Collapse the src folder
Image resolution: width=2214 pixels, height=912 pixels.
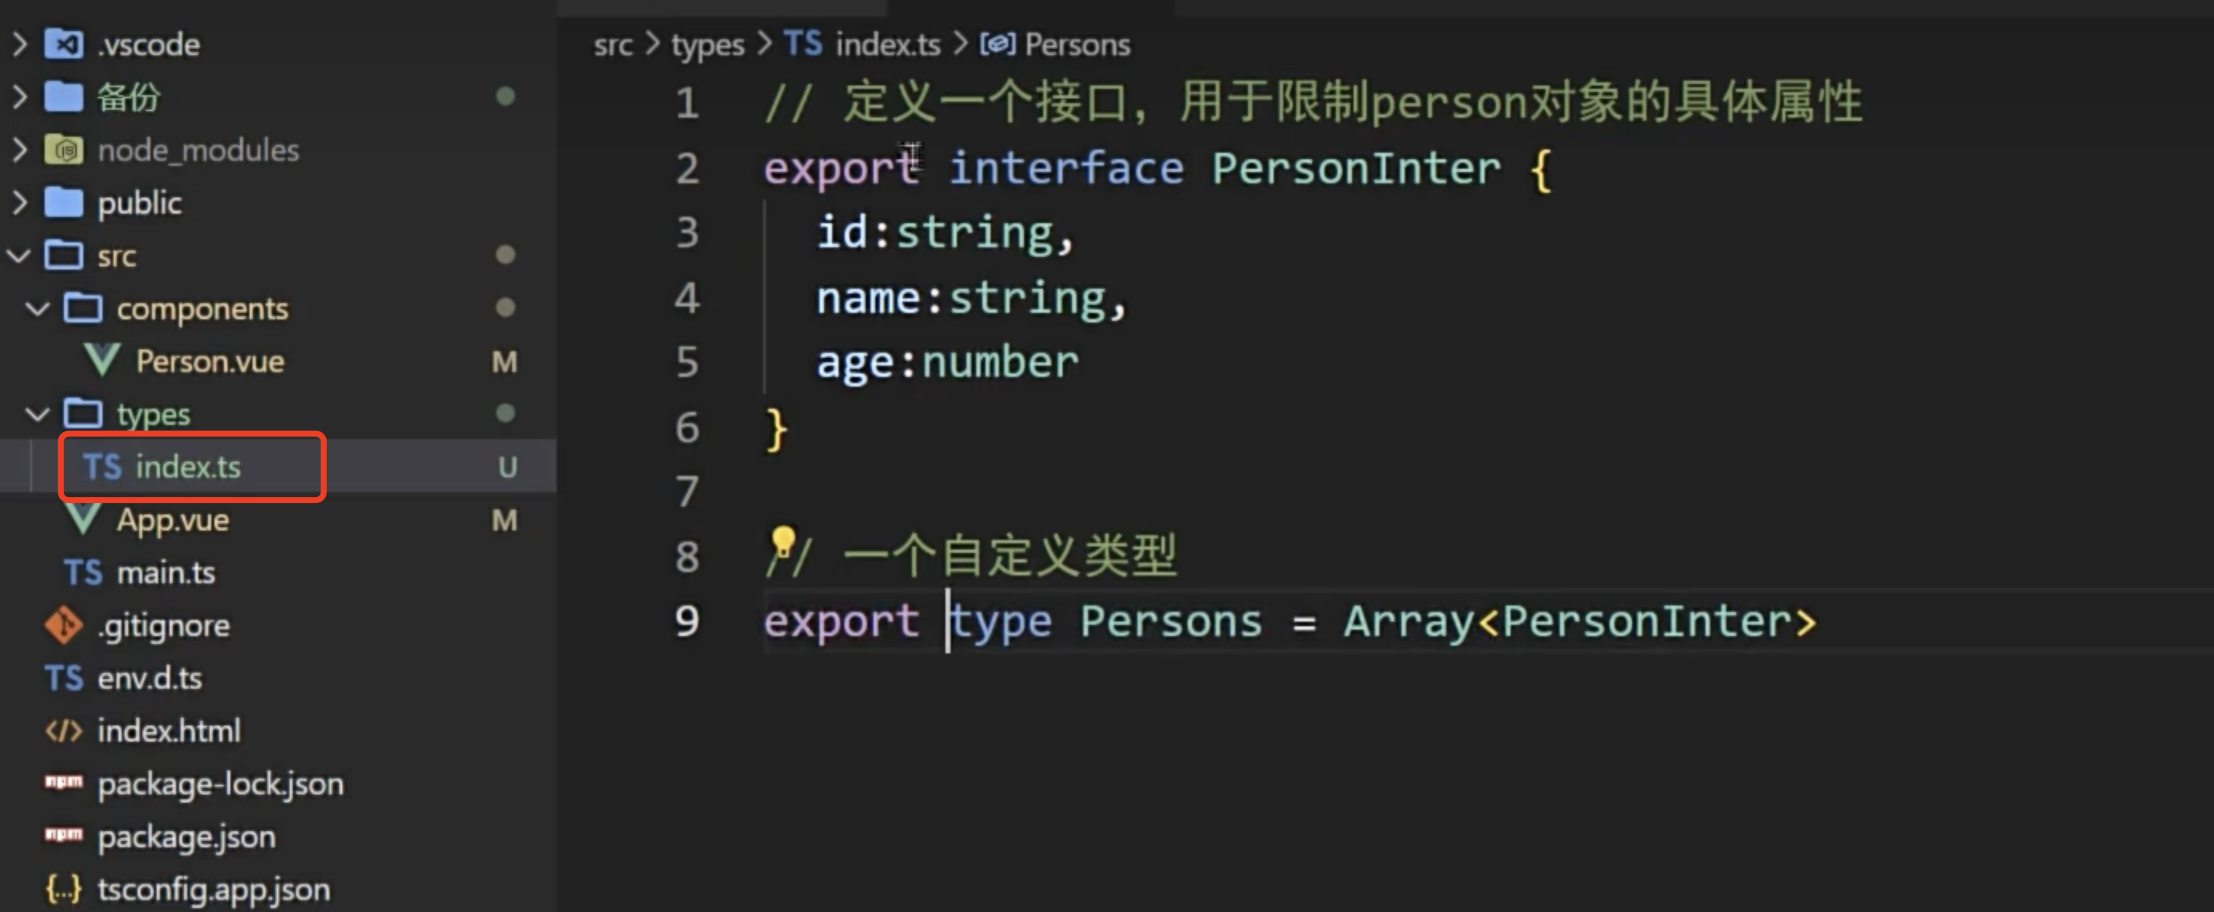pyautogui.click(x=19, y=256)
